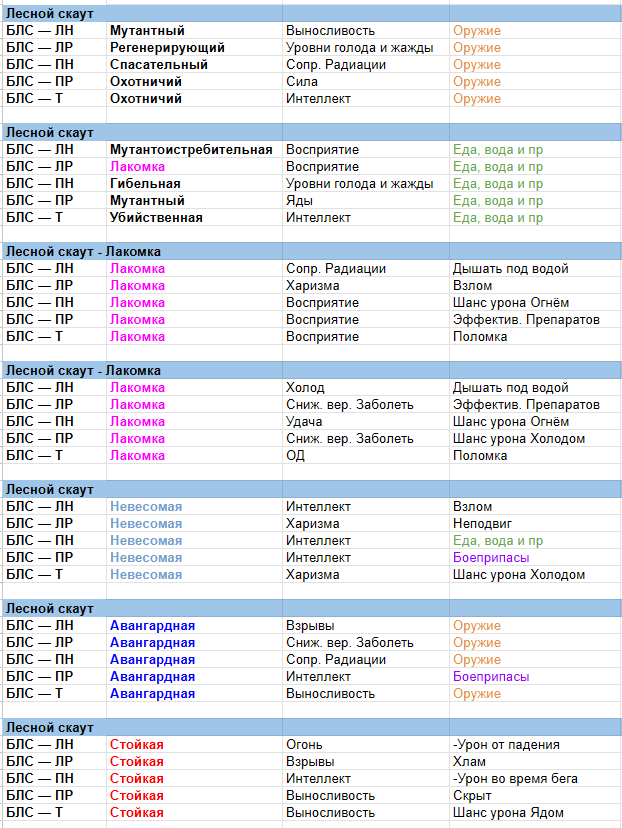The width and height of the screenshot is (622, 828).
Task: Click the 'Сопр. Радиации' cell beside 'Спасательный'
Action: tap(366, 64)
